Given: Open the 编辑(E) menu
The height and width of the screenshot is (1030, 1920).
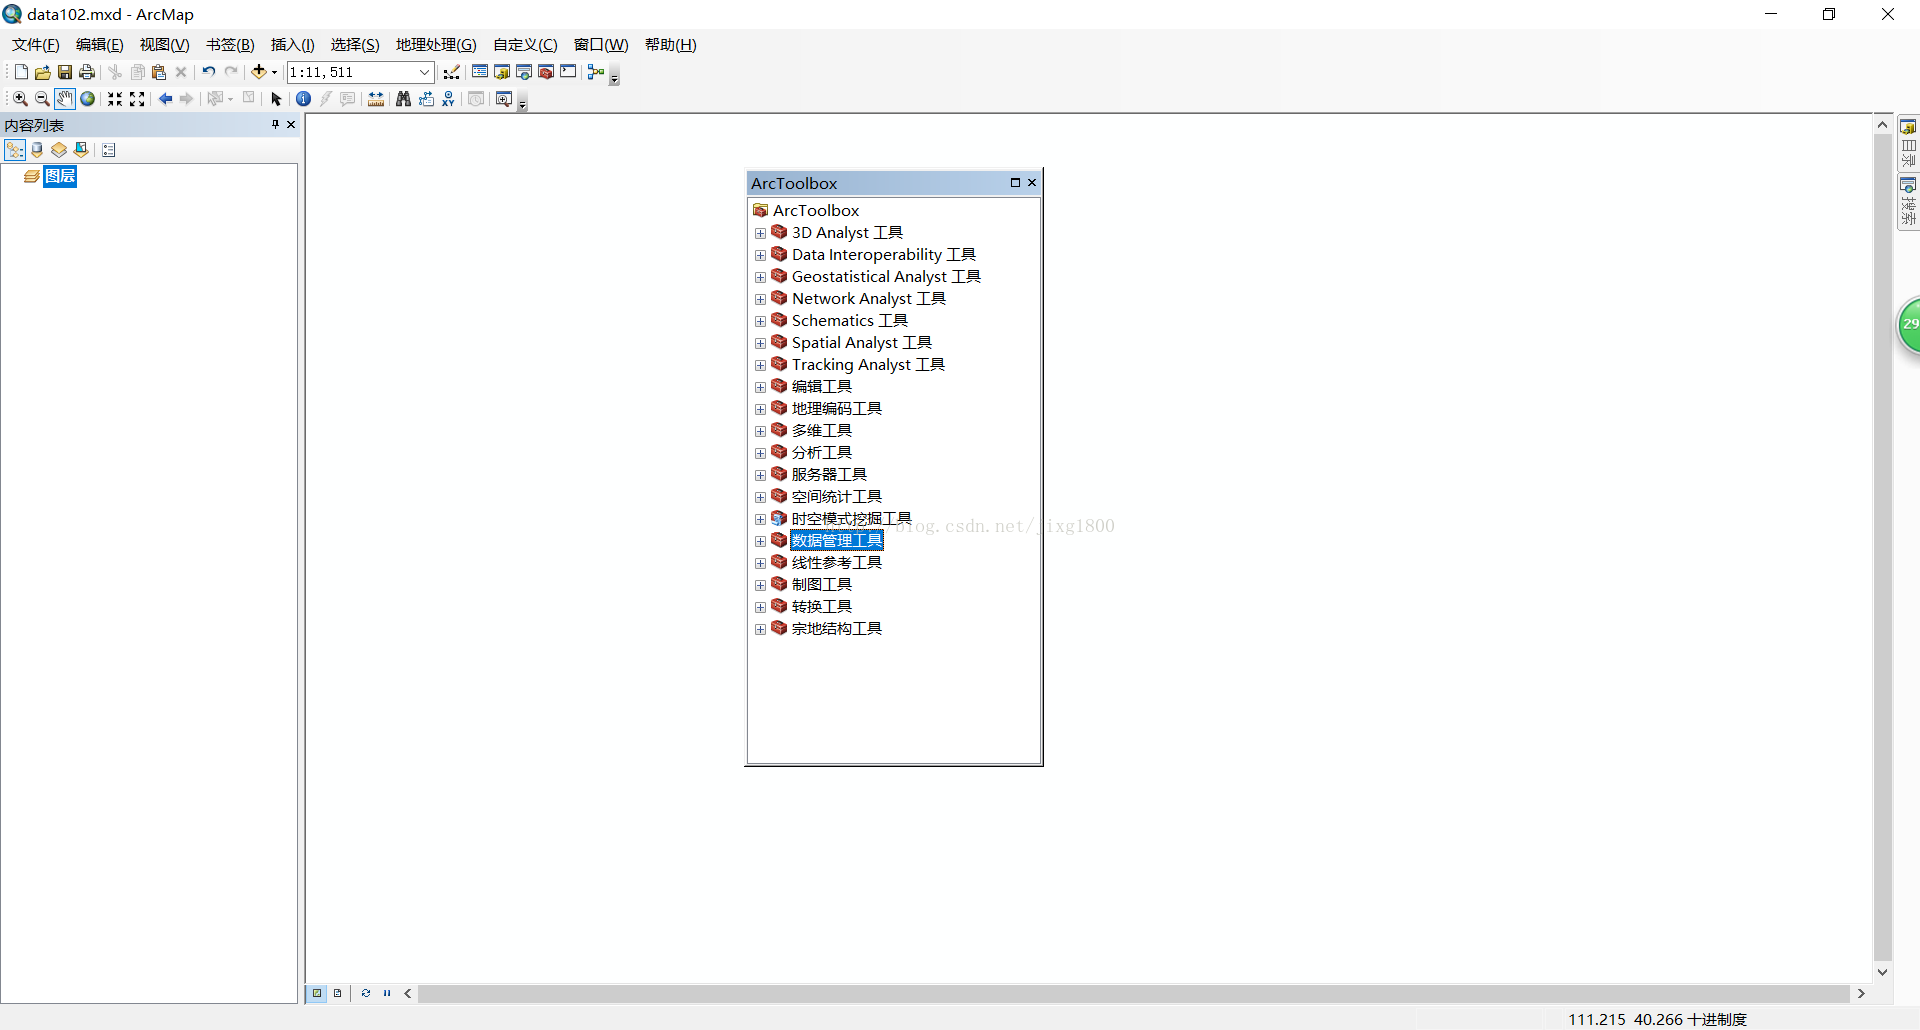Looking at the screenshot, I should 100,45.
